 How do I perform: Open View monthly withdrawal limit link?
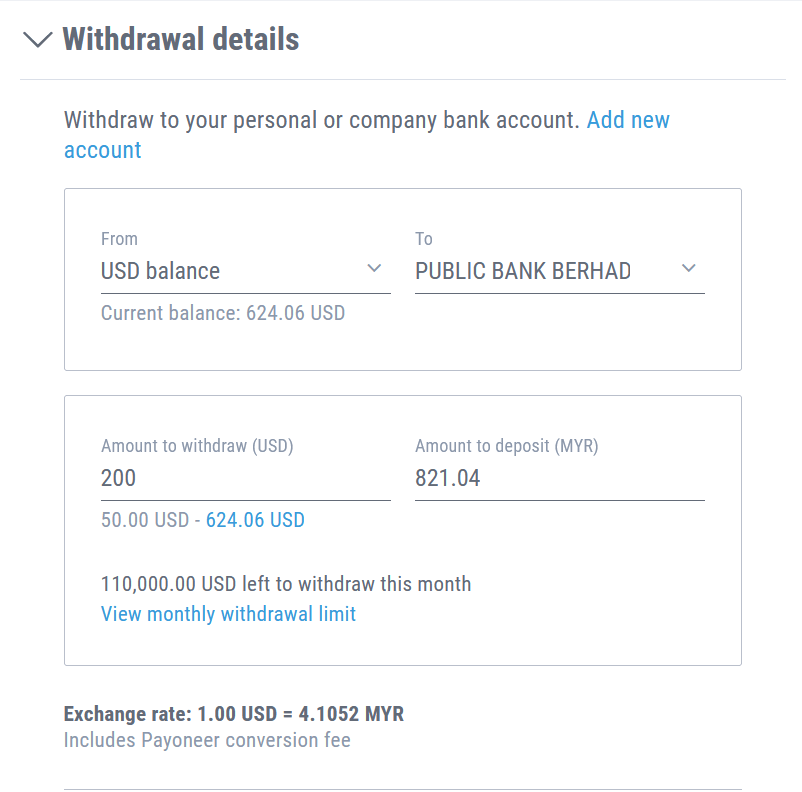[x=228, y=614]
